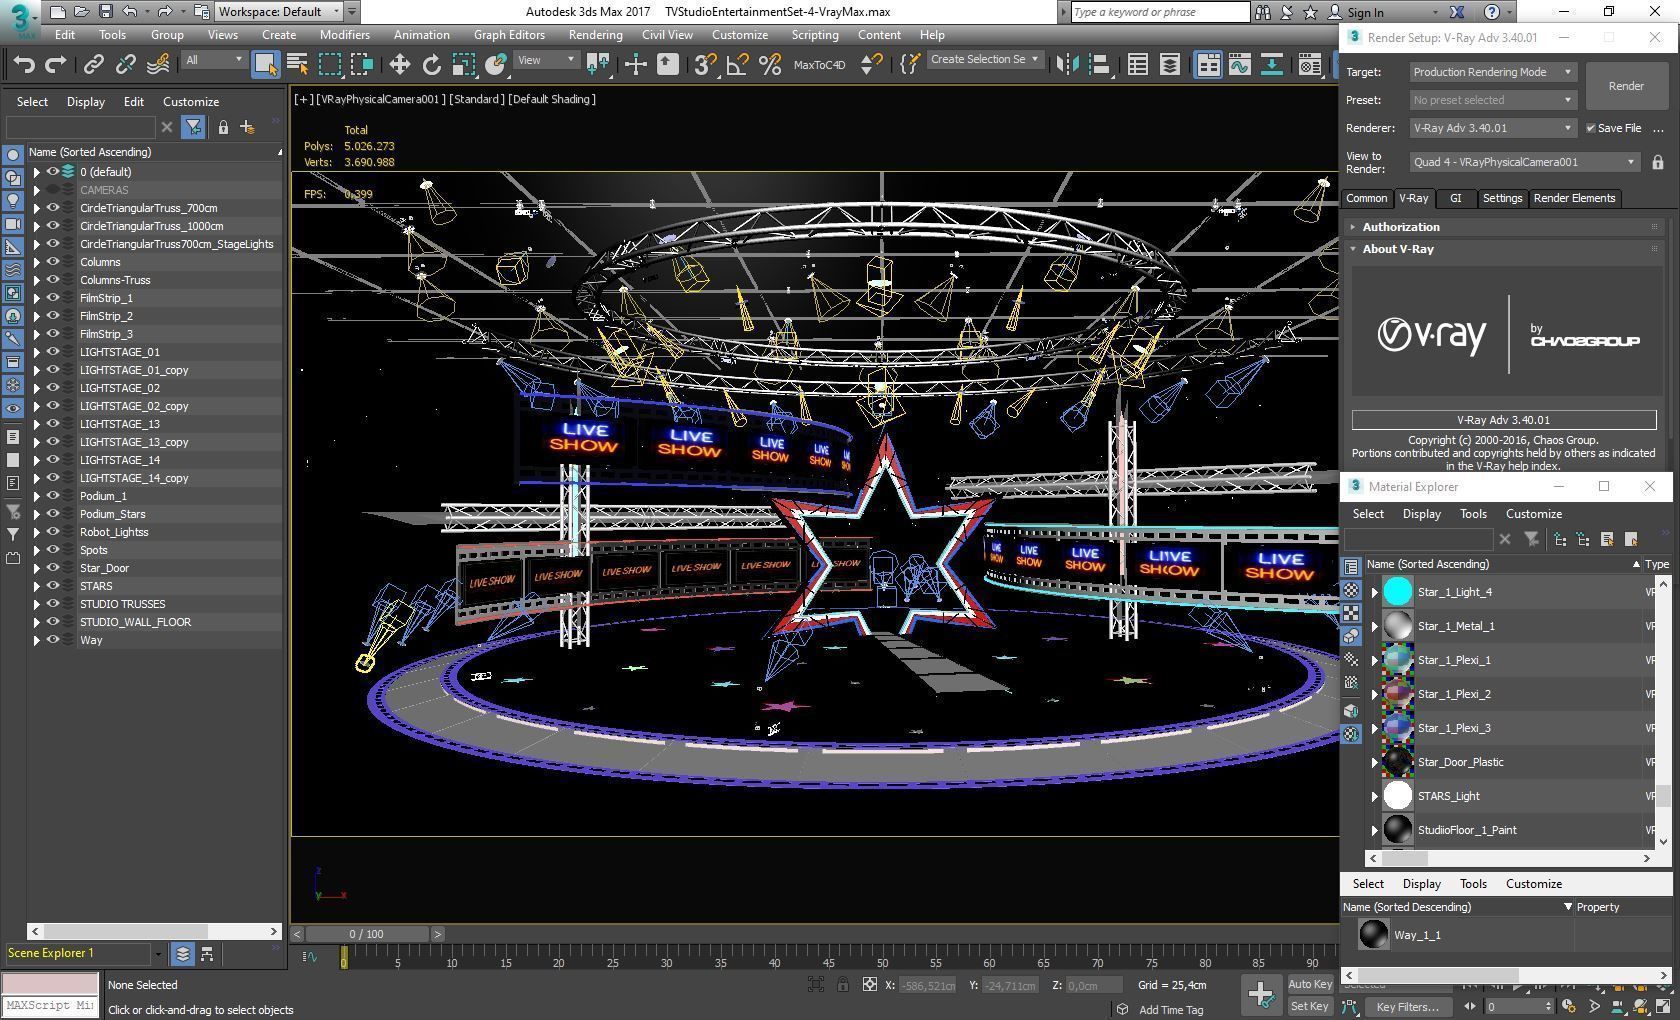This screenshot has width=1680, height=1020.
Task: Toggle visibility of Star_Door layer
Action: [x=53, y=568]
